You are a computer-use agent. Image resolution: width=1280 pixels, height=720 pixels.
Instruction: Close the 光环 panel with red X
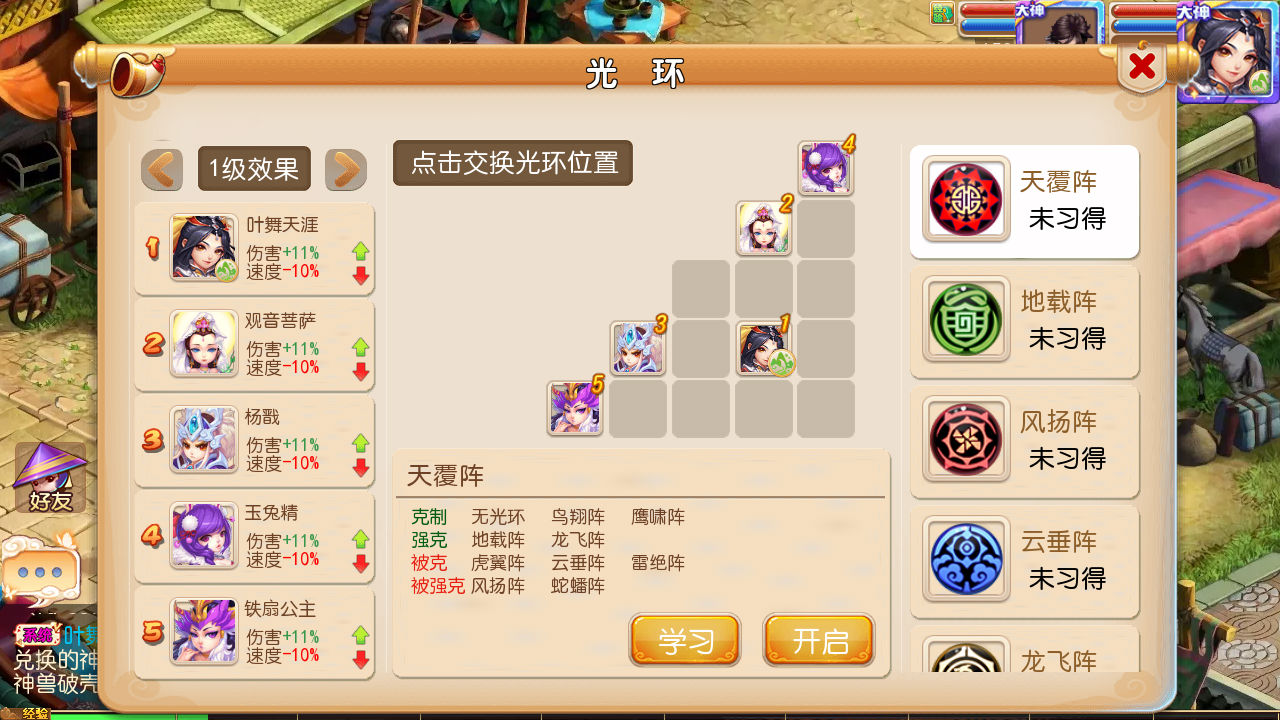(1142, 67)
